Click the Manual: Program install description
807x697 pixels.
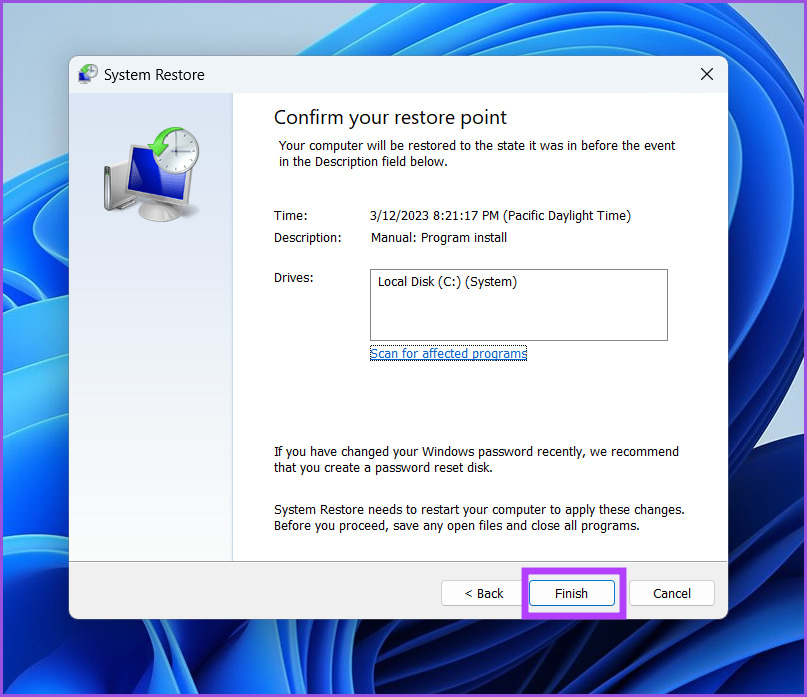coord(438,237)
